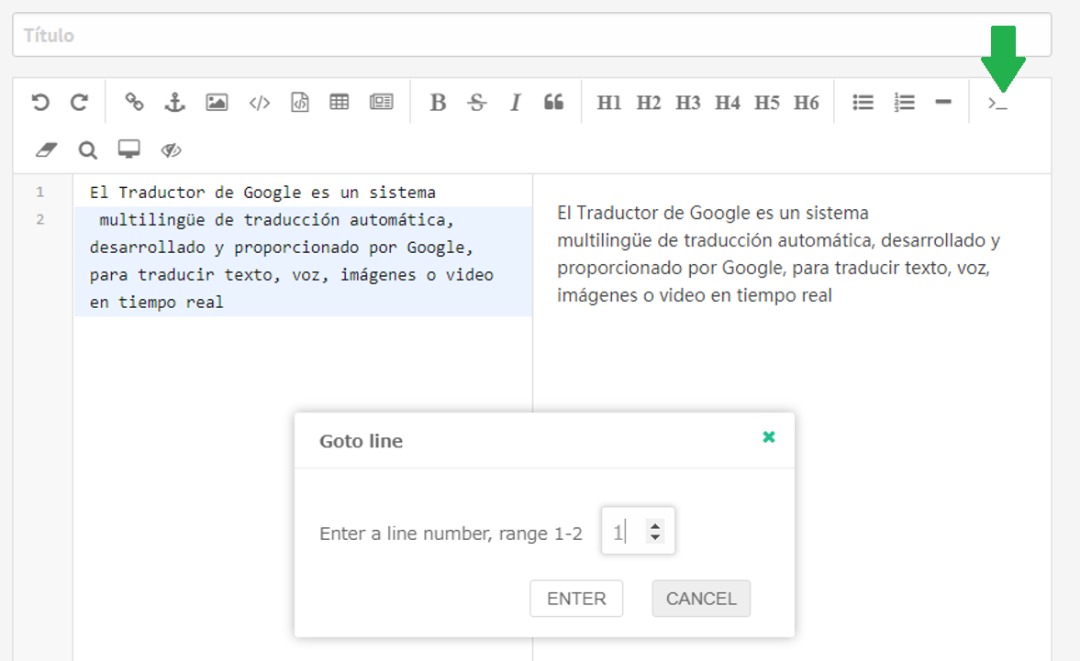Click the 'Enter a line number, range 1-2' label
Viewport: 1080px width, 661px height.
click(x=450, y=534)
